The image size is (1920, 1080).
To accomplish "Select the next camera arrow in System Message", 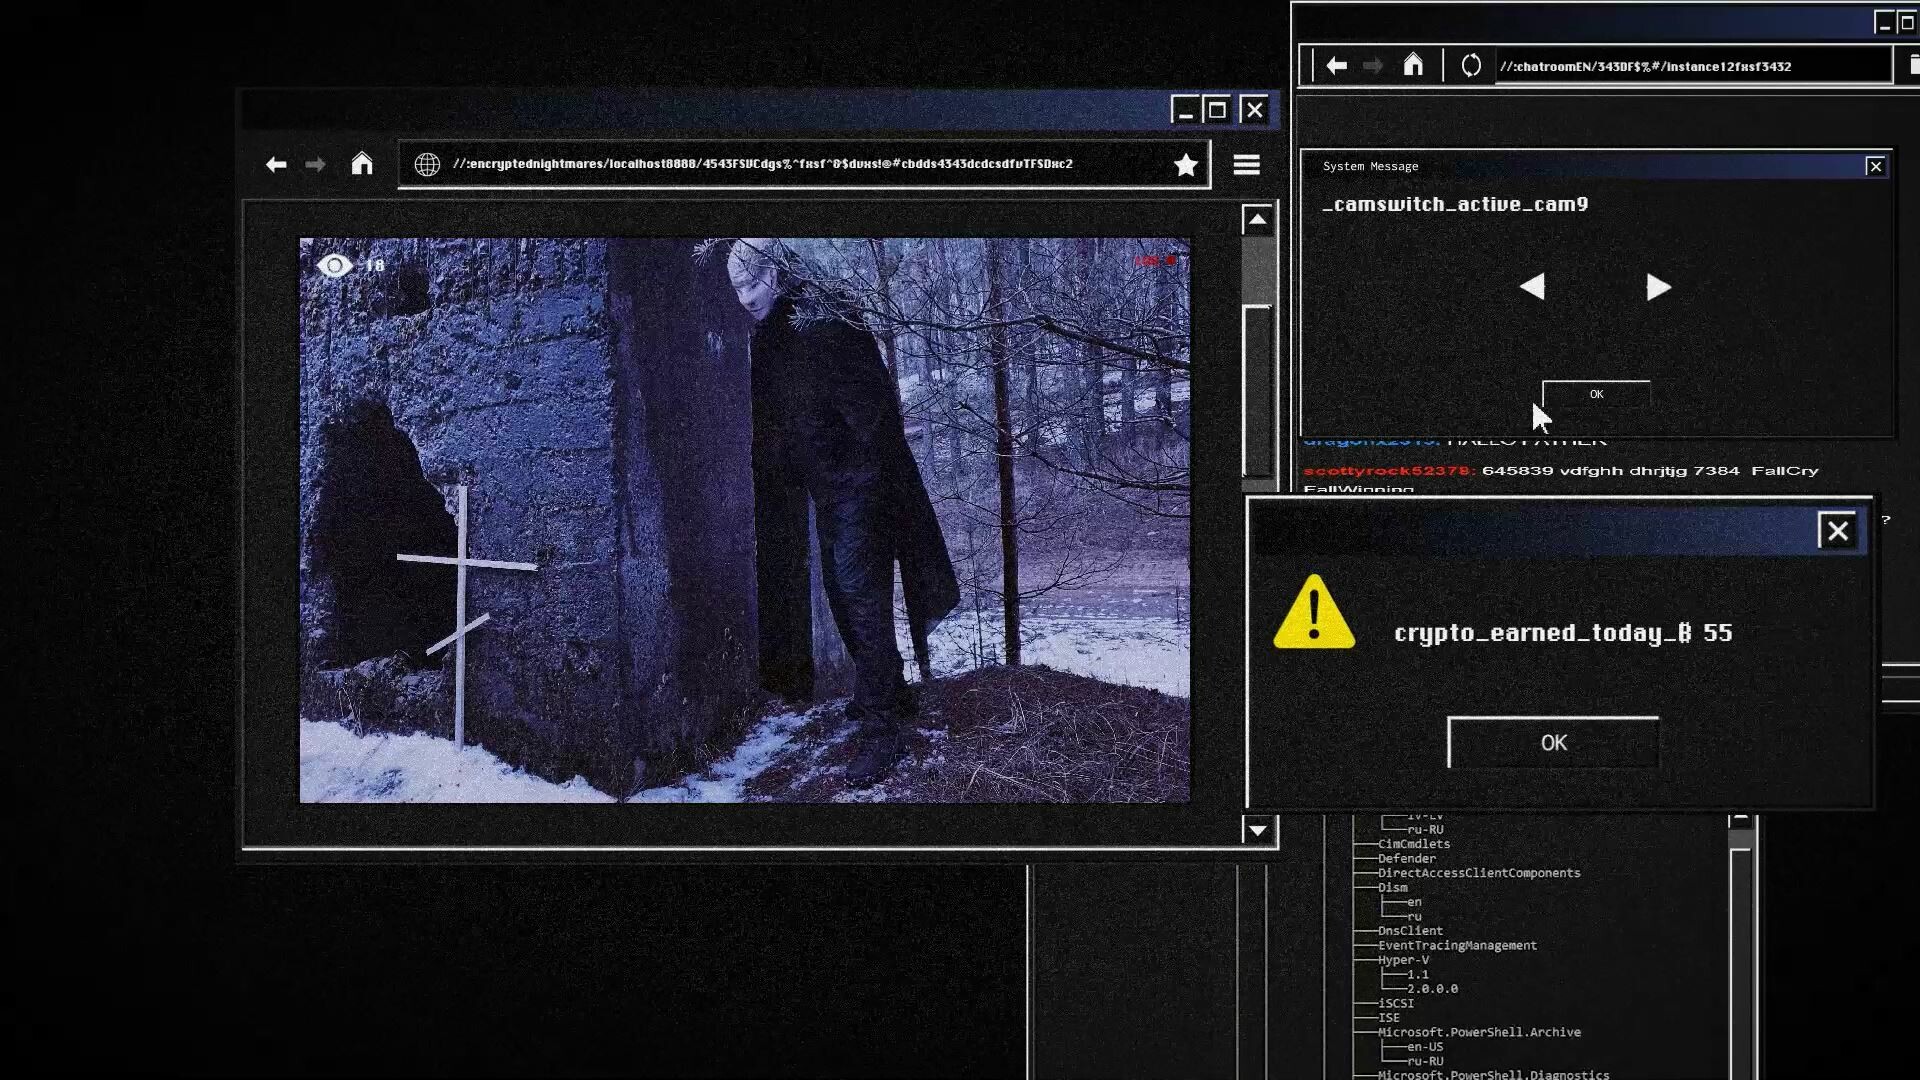I will [x=1656, y=287].
